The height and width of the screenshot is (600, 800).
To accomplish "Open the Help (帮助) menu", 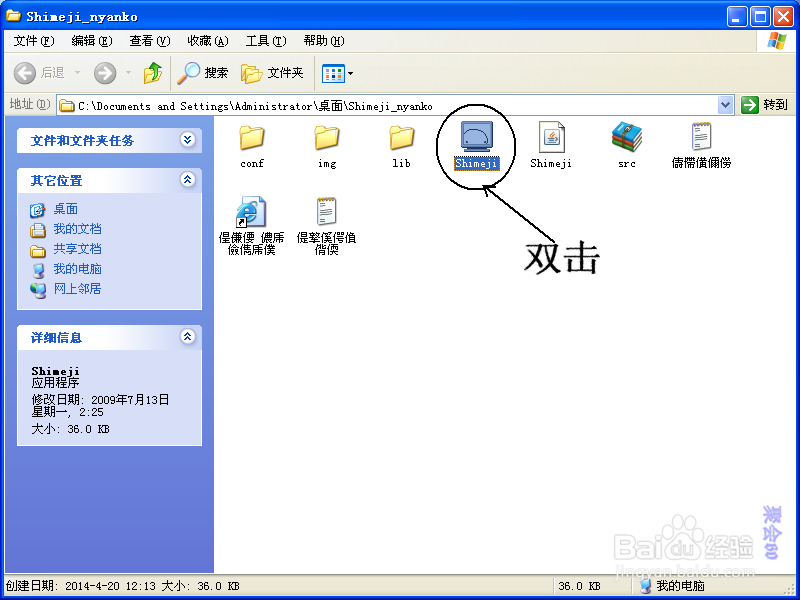I will click(x=324, y=41).
